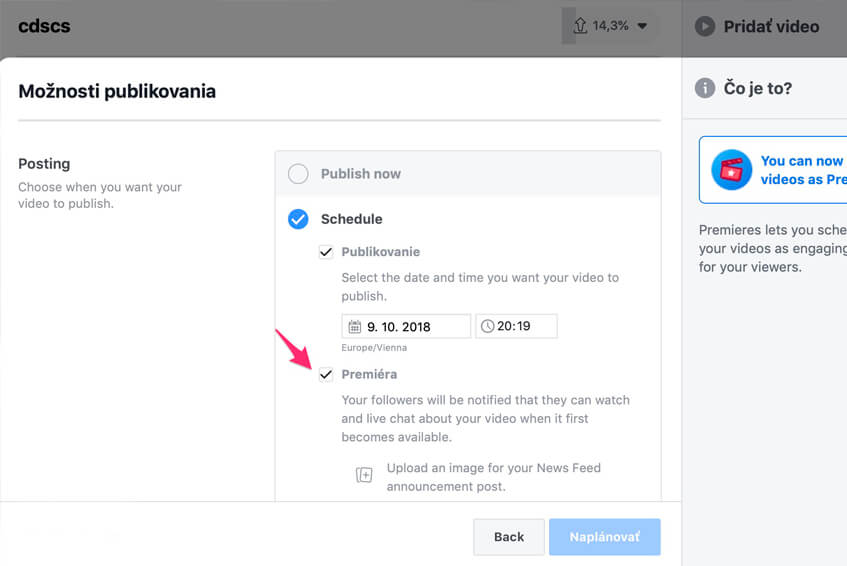847x566 pixels.
Task: Click the You can now videos as Premiere banner
Action: [x=773, y=170]
